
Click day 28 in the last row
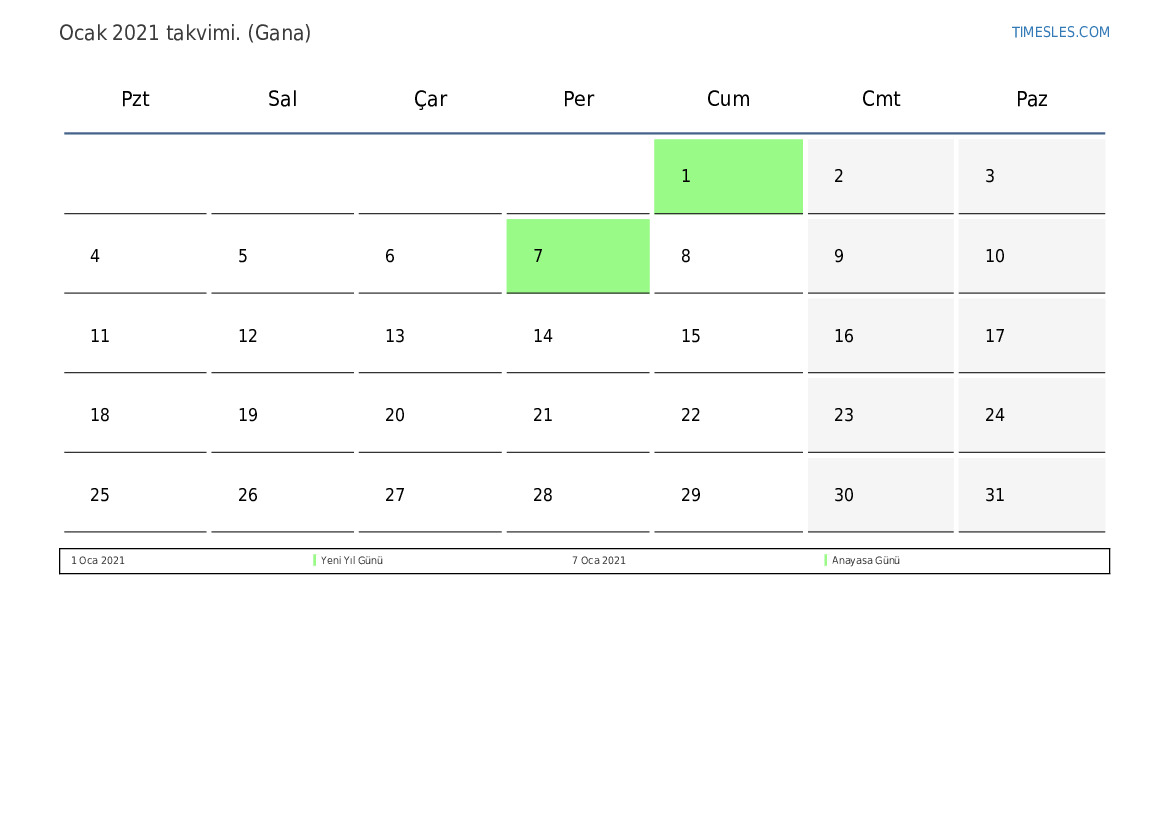coord(578,495)
